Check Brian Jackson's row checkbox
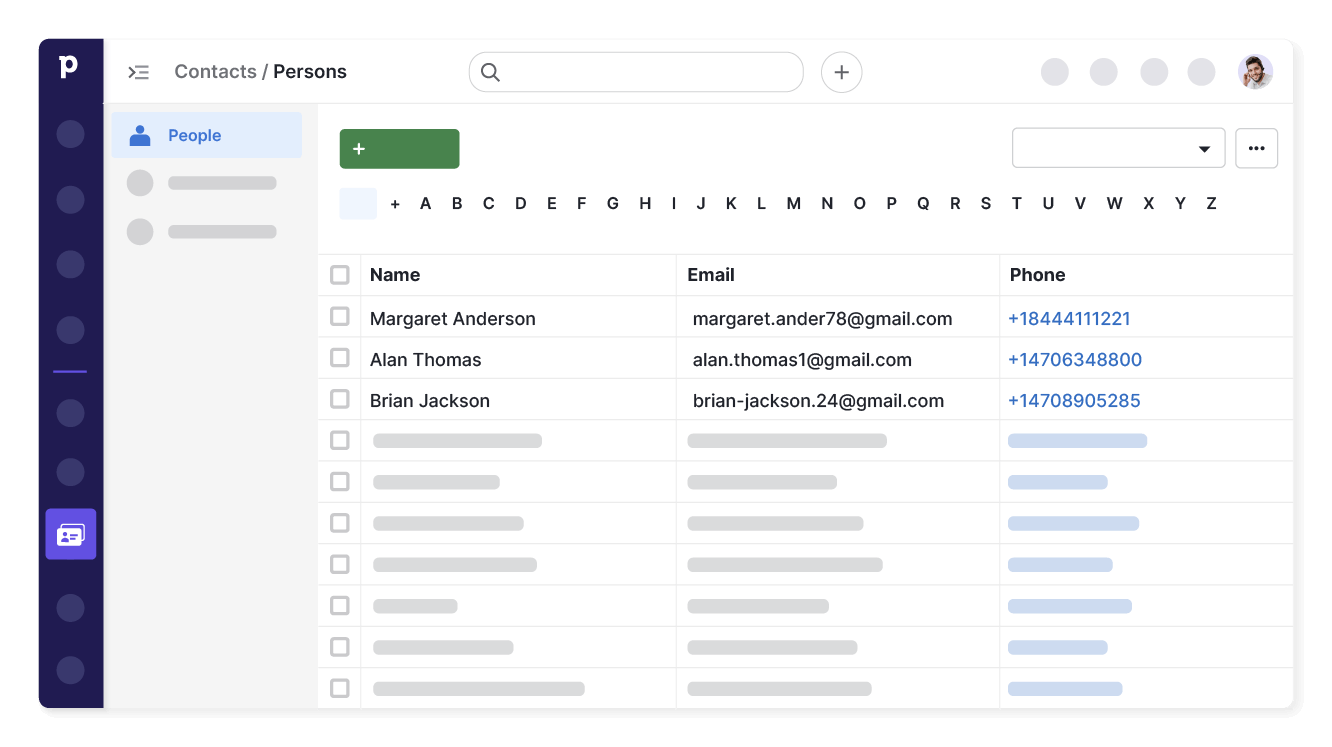Screen dimensions: 1332x747 pos(339,399)
